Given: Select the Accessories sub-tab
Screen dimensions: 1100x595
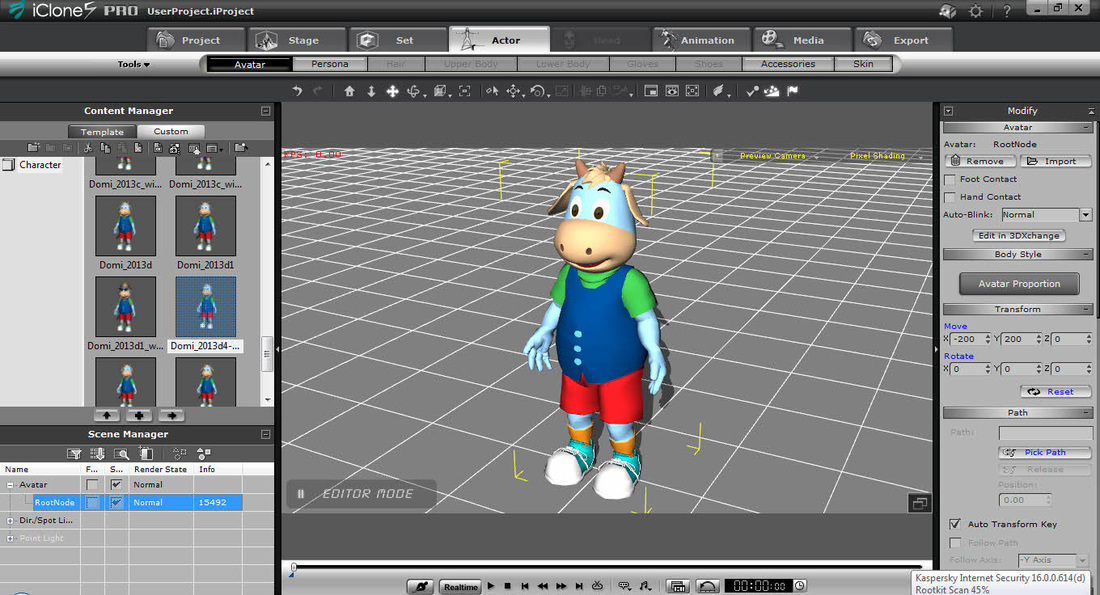Looking at the screenshot, I should click(788, 64).
